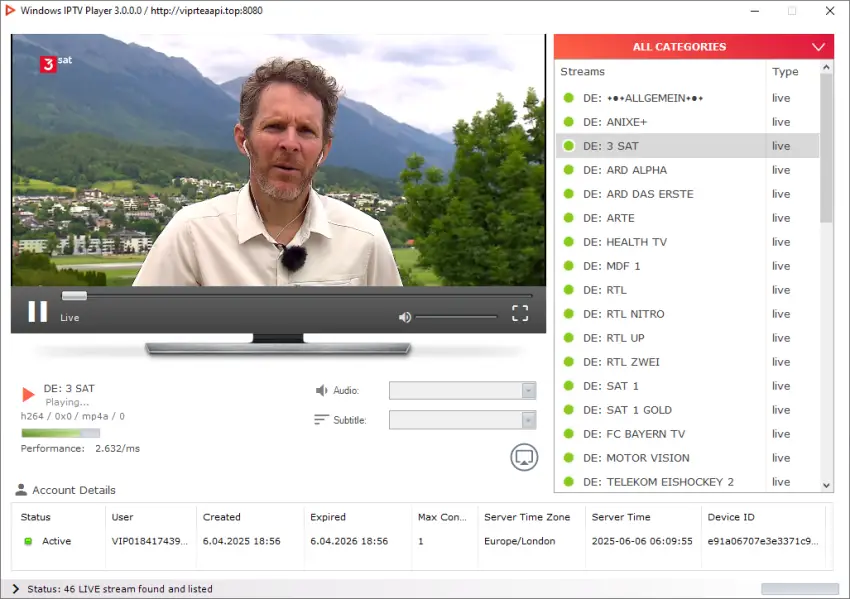Play the DE: SAT 1 GOLD stream

pos(687,410)
